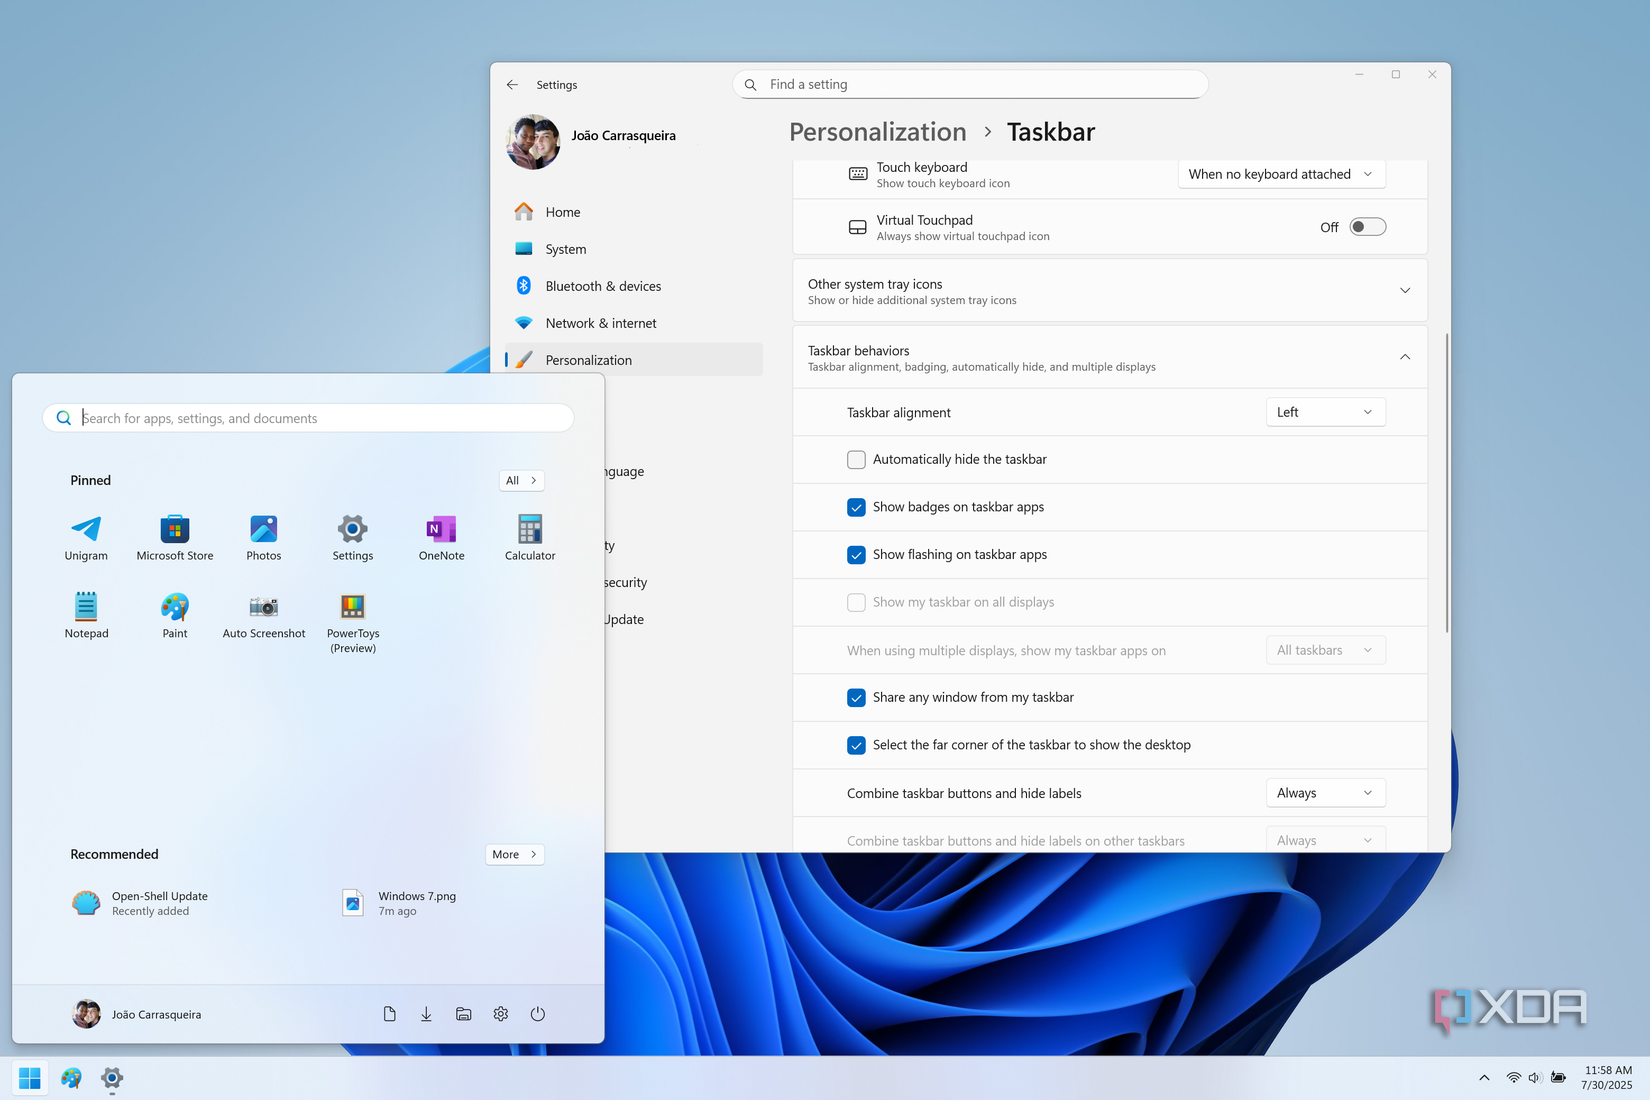
Task: Change Combine taskbar buttons and hide labels setting
Action: pyautogui.click(x=1325, y=792)
